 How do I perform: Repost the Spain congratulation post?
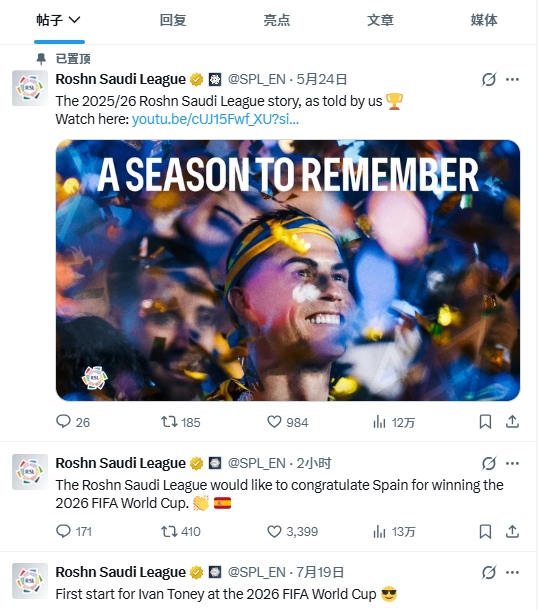pos(169,531)
